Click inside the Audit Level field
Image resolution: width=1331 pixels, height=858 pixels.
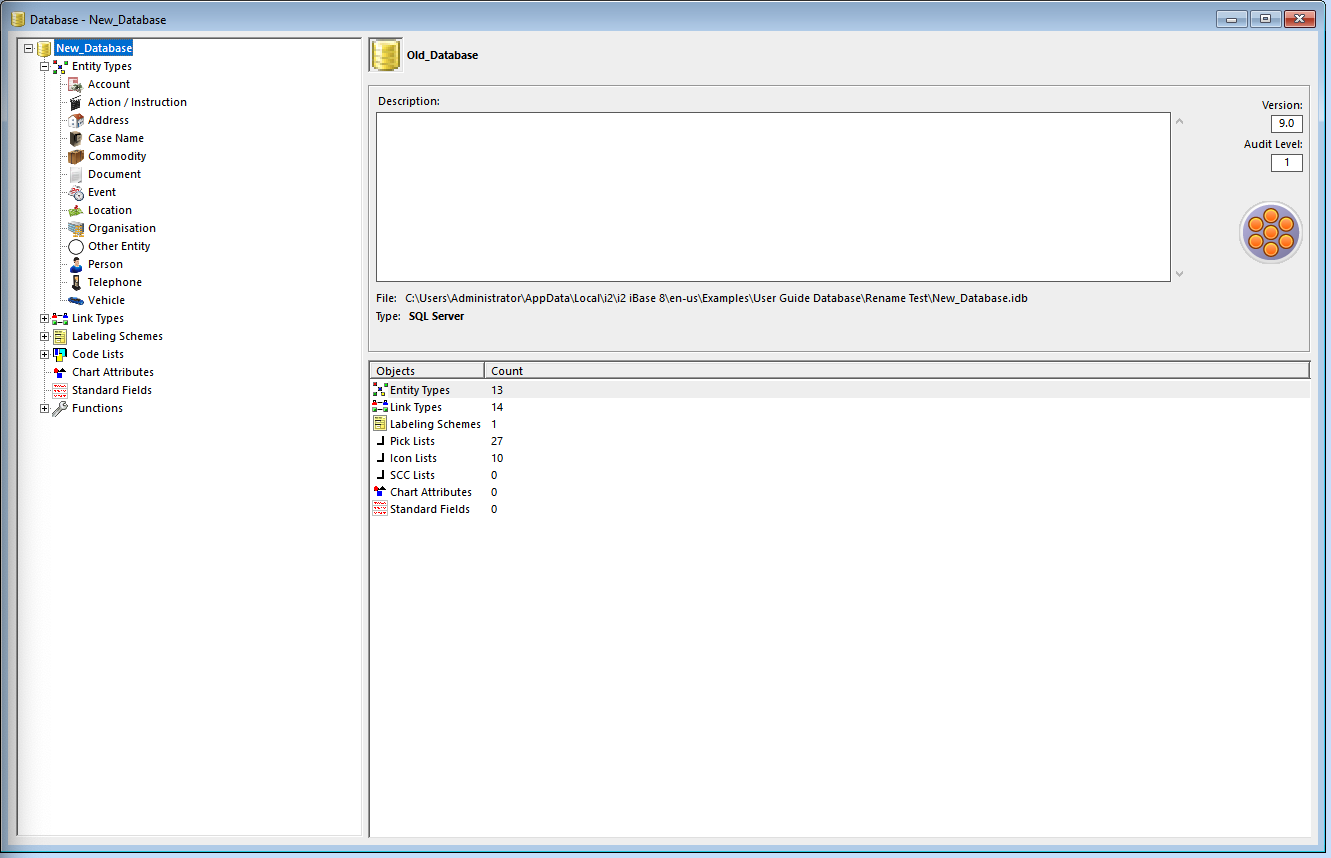coord(1286,162)
